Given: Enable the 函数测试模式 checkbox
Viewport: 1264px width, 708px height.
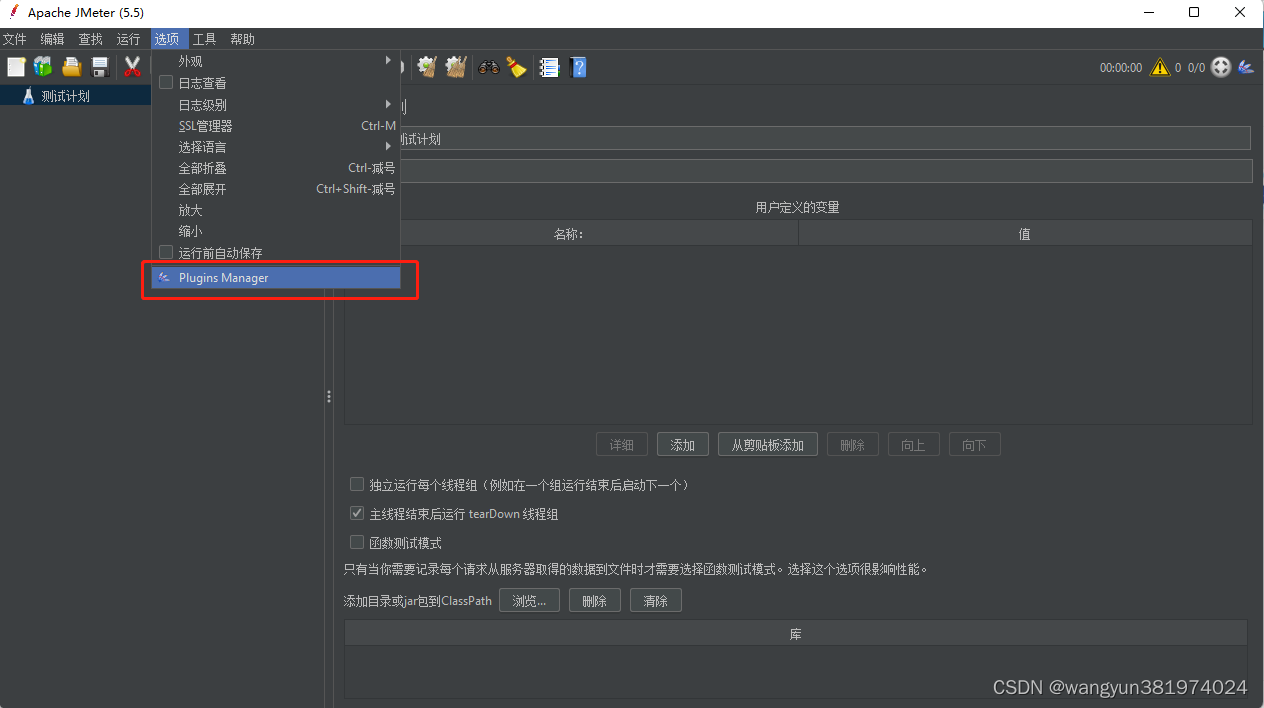Looking at the screenshot, I should pyautogui.click(x=357, y=542).
